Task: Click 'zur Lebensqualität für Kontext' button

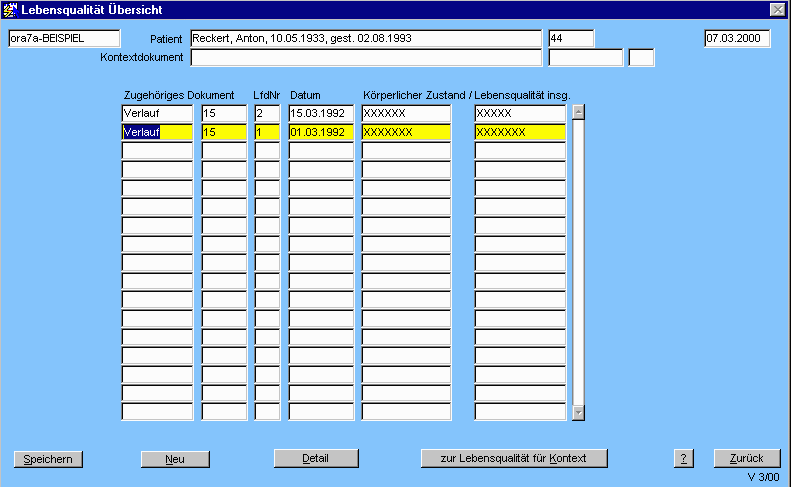Action: pos(514,458)
